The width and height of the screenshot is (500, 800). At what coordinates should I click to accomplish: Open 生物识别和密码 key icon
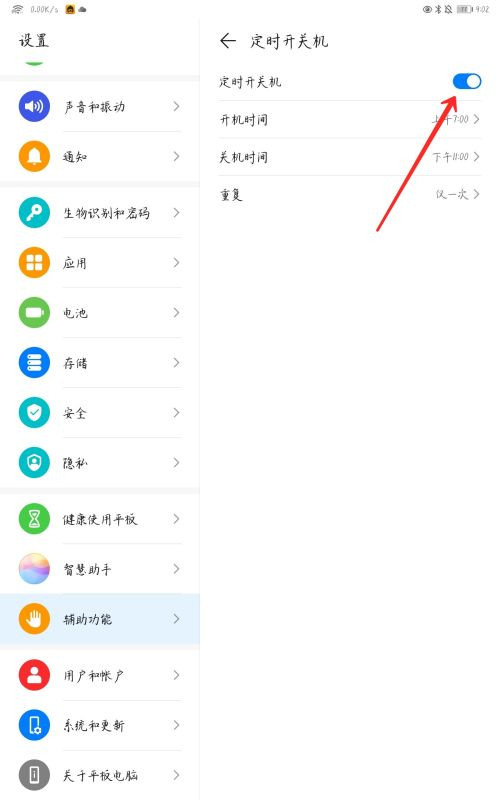pyautogui.click(x=34, y=212)
